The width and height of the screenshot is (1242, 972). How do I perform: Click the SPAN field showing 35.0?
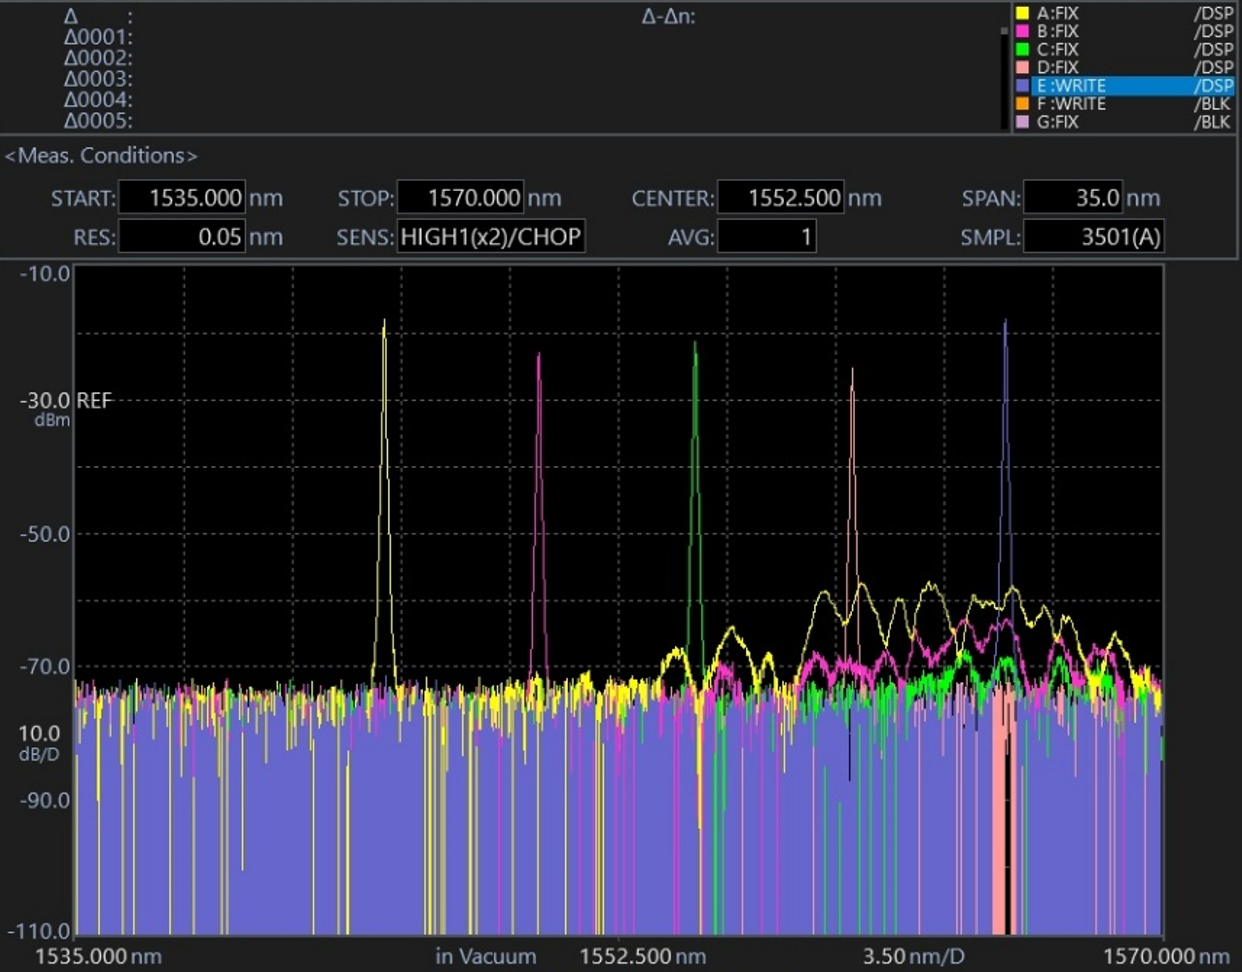[1073, 198]
